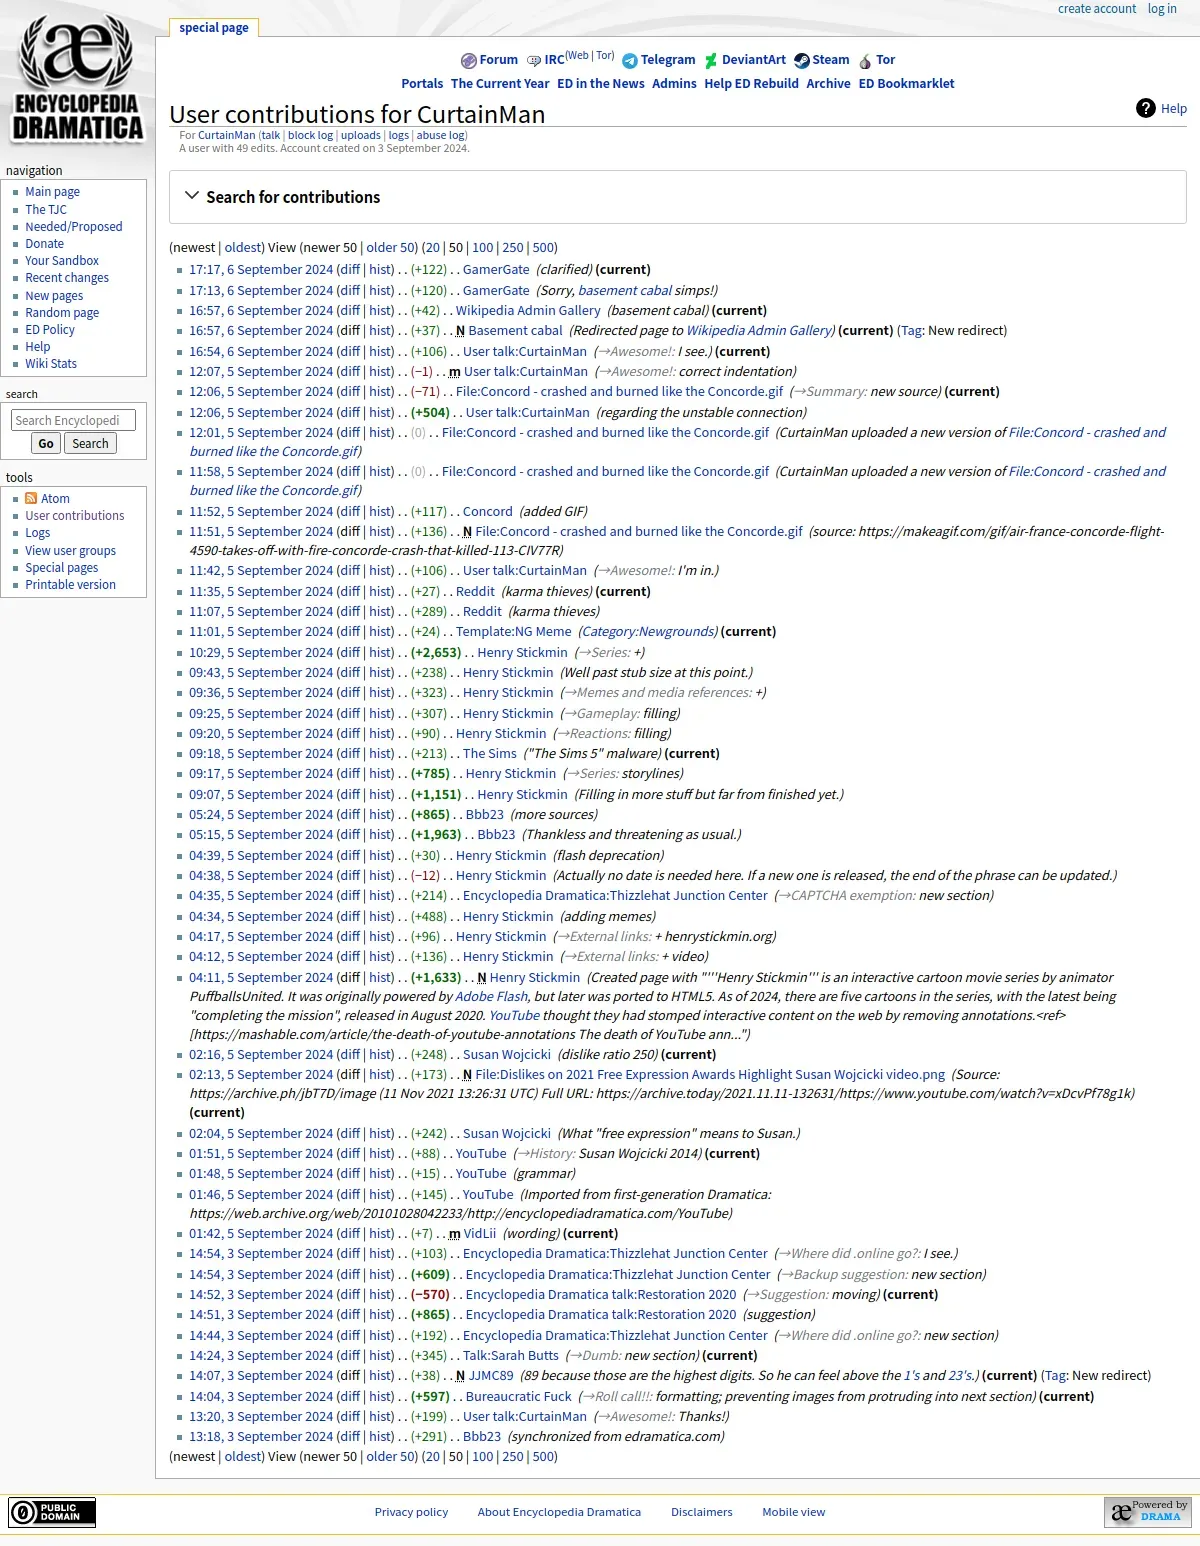Click the IRC chat icon
Screen dimensions: 1200x1546
534,61
